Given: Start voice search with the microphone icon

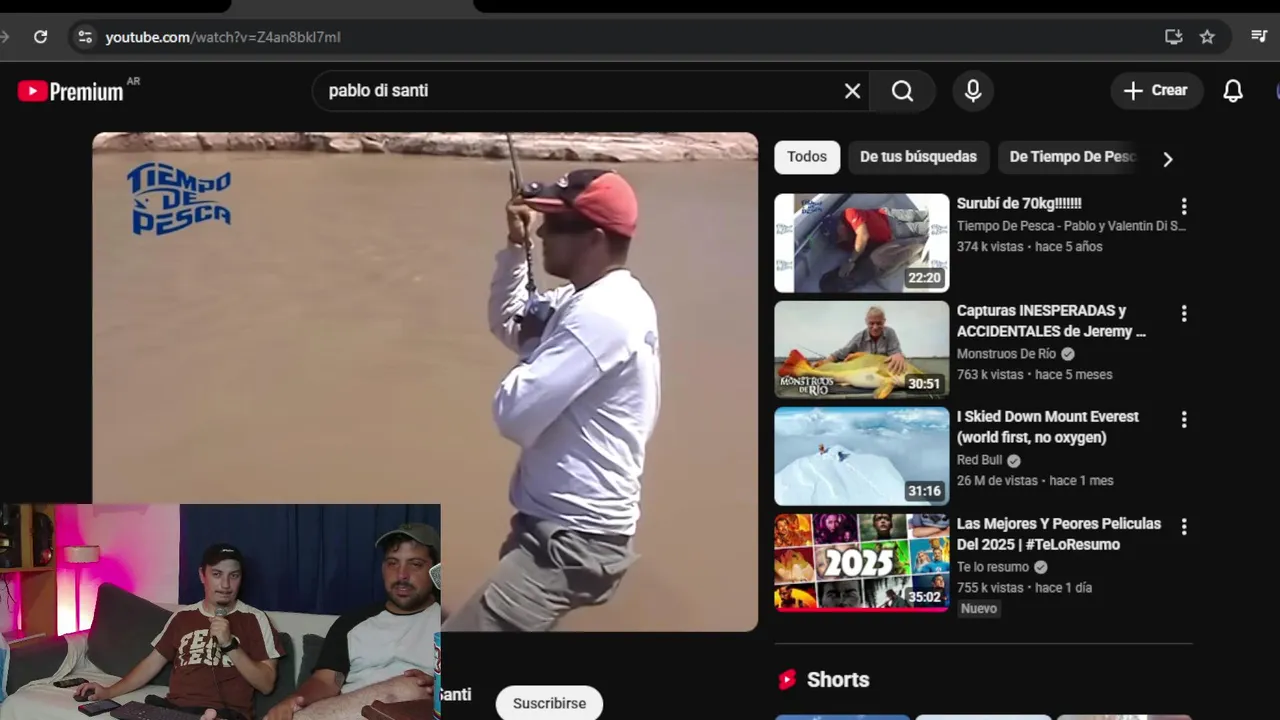Looking at the screenshot, I should click(x=973, y=91).
